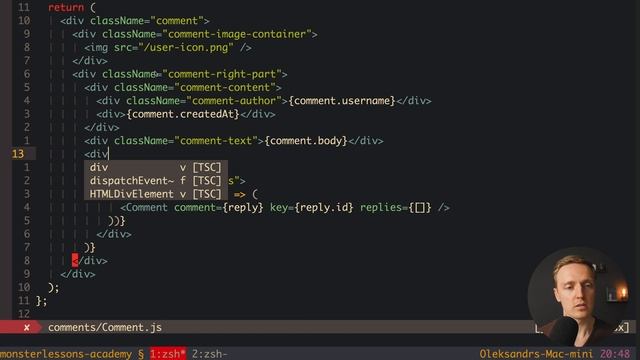Click the '=> (' arrow function text

[246, 194]
